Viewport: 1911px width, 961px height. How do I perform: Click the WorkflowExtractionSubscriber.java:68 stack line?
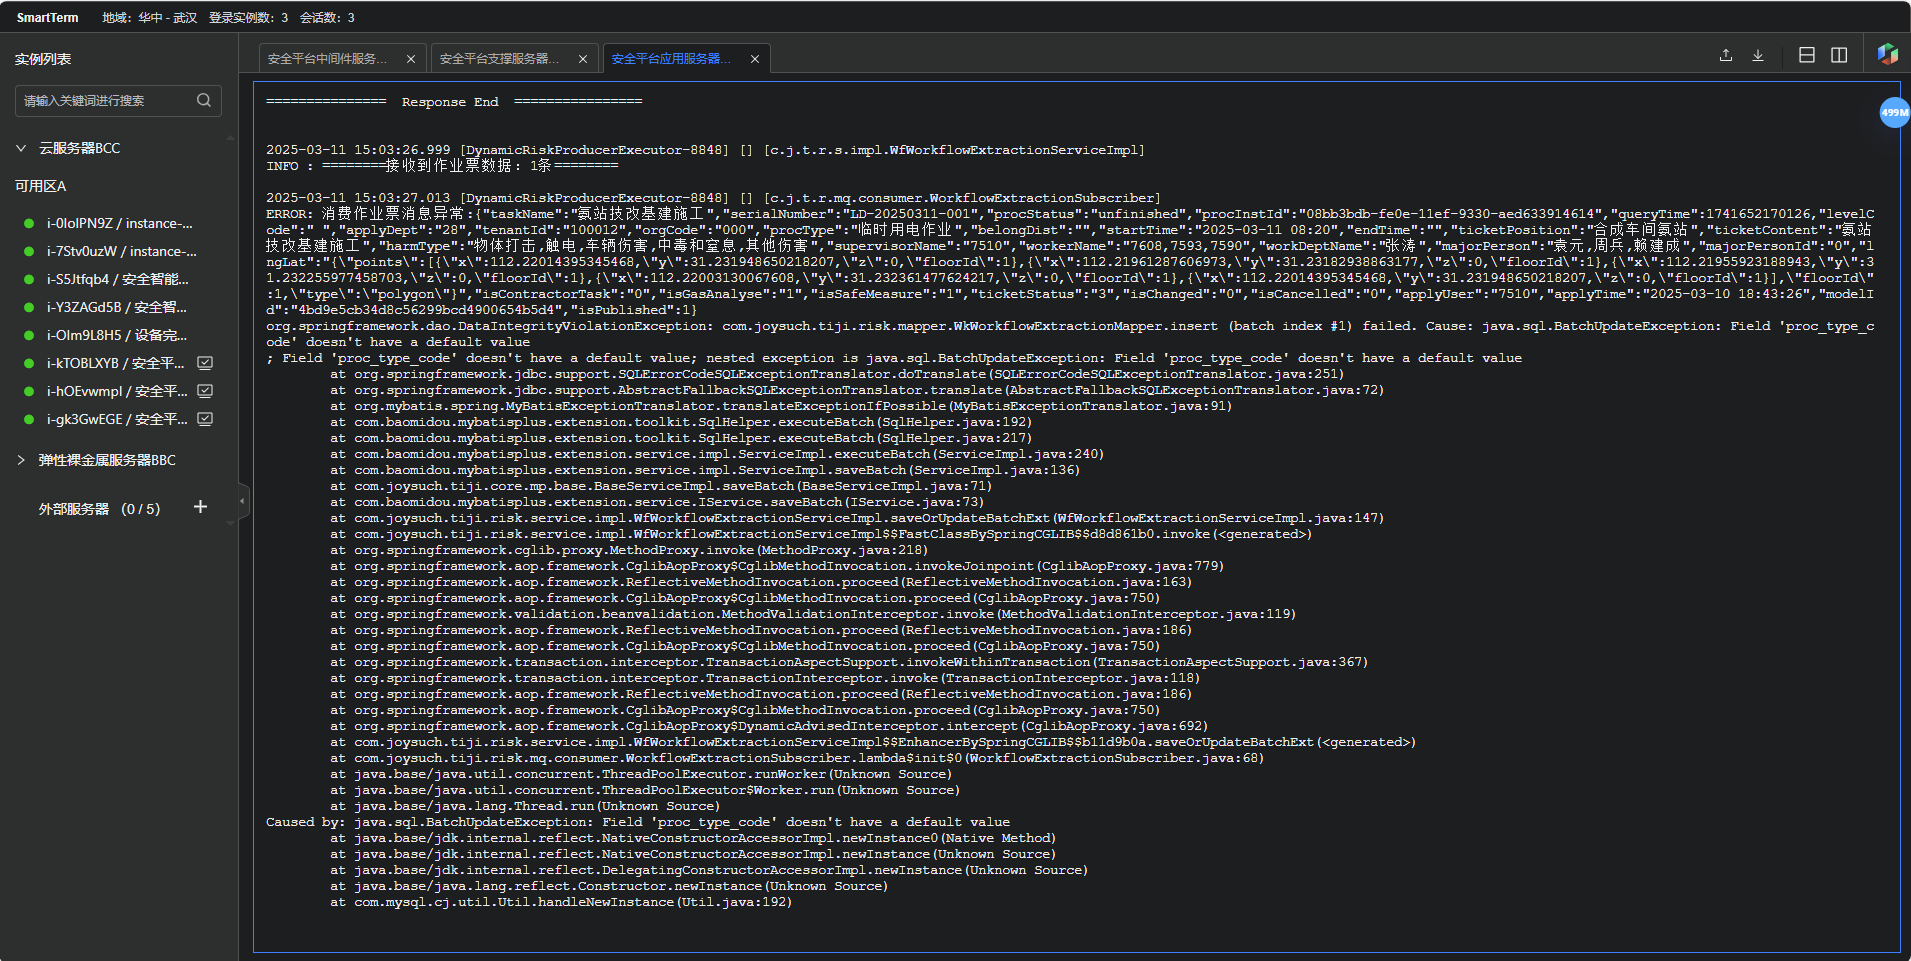(x=797, y=757)
